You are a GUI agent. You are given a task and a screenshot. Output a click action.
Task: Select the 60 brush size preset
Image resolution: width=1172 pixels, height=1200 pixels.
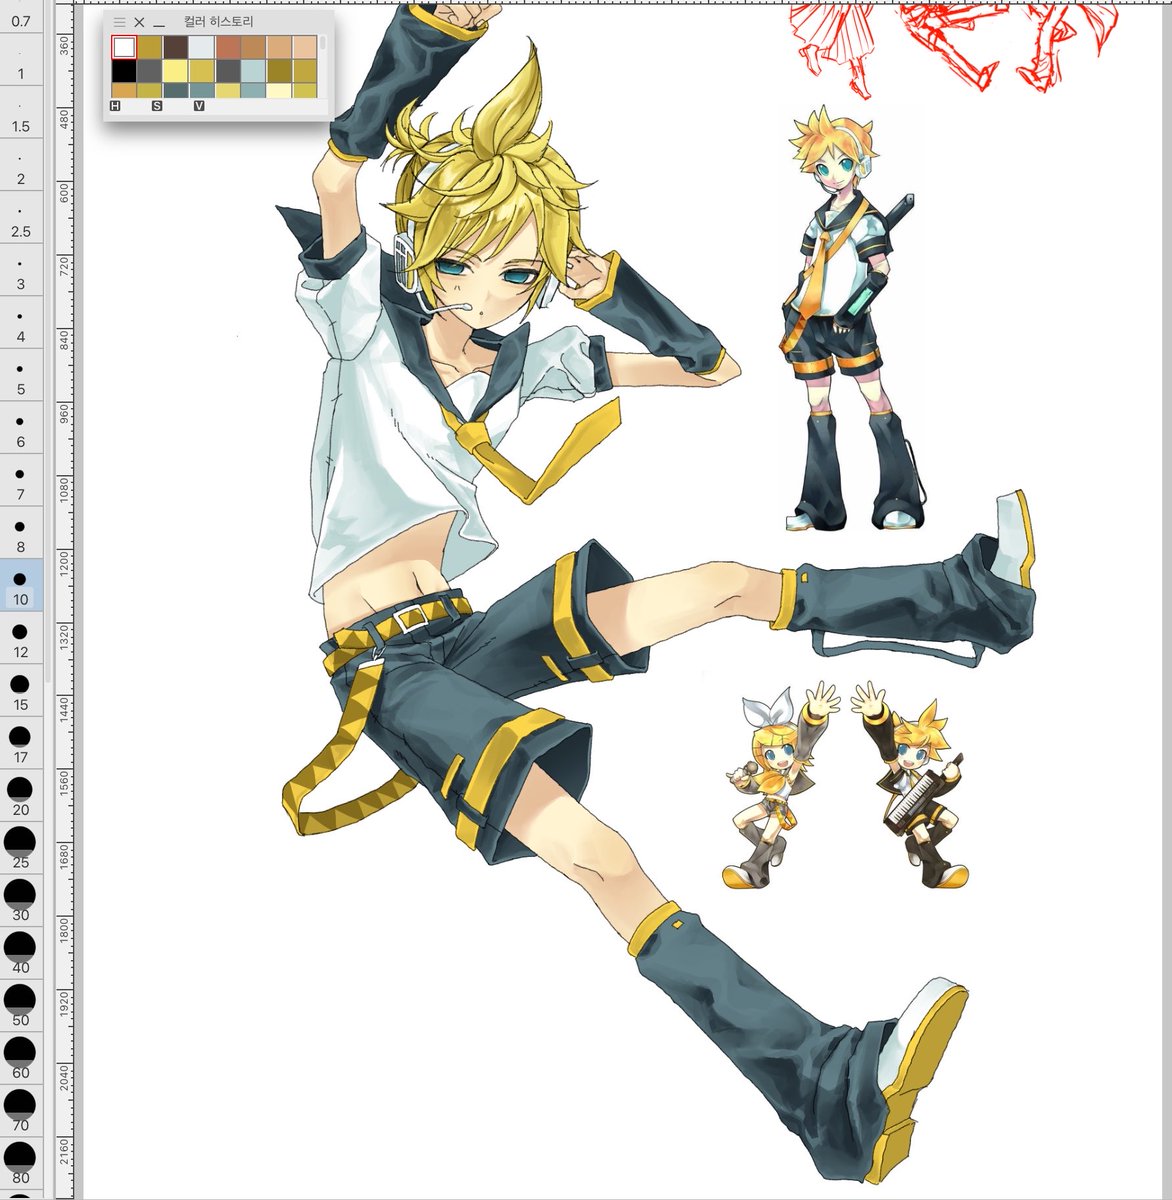tap(20, 1059)
